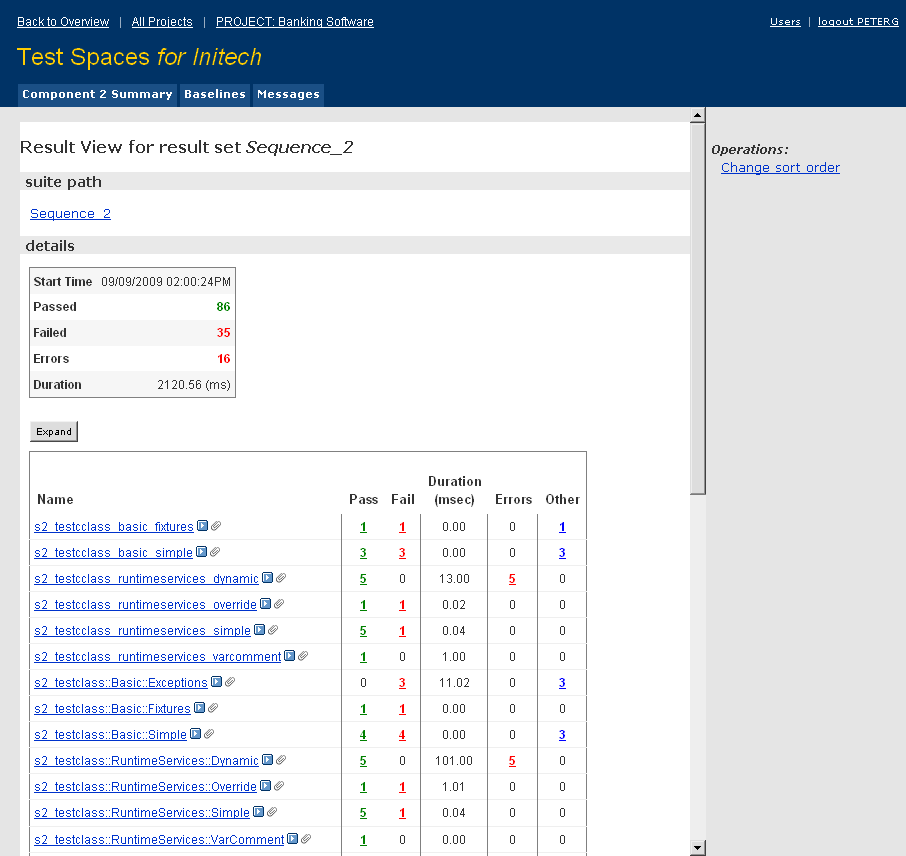This screenshot has width=906, height=856.
Task: Click paperclip icon beside s2_testcclass_runtimeservices_override
Action: (x=279, y=604)
